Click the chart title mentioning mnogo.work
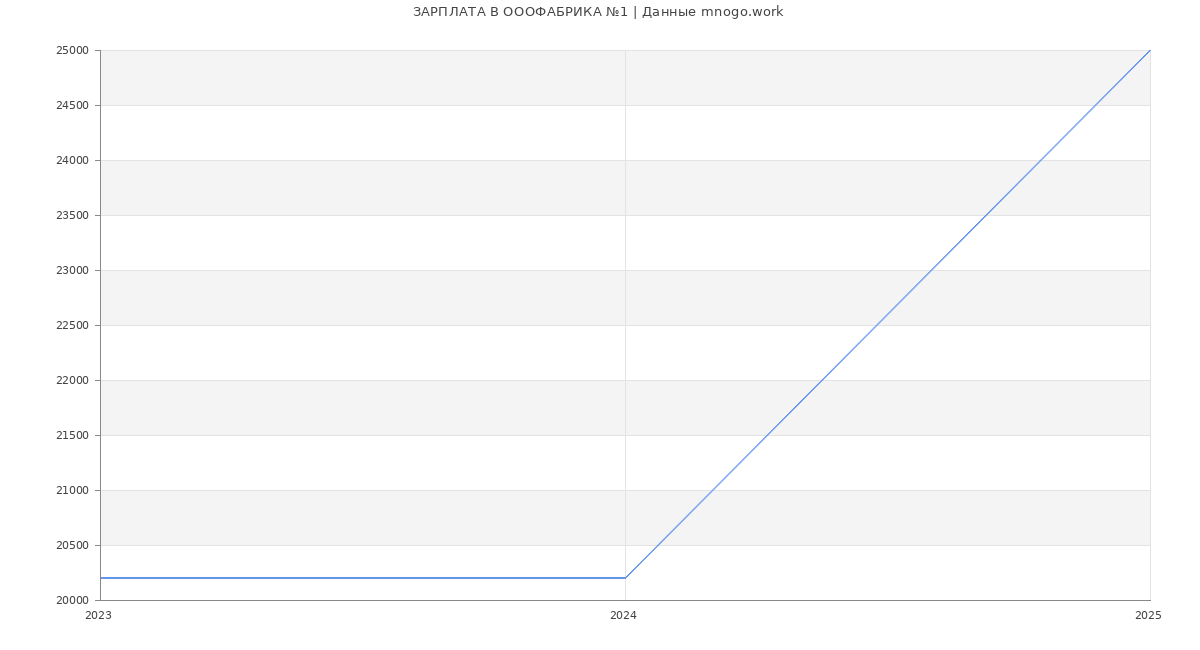The width and height of the screenshot is (1200, 650). pyautogui.click(x=598, y=12)
